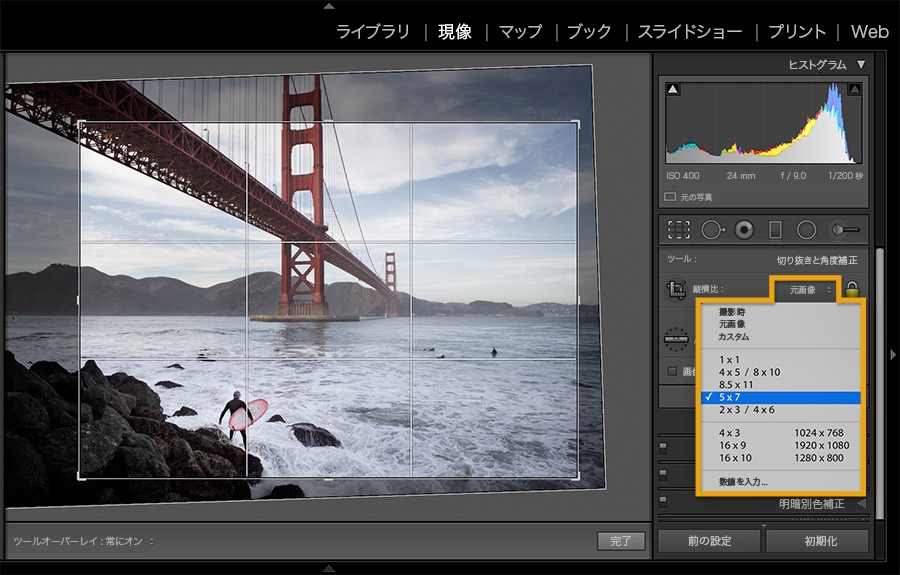900x575 pixels.
Task: Click the crop overlay right edge handle
Action: click(x=578, y=300)
